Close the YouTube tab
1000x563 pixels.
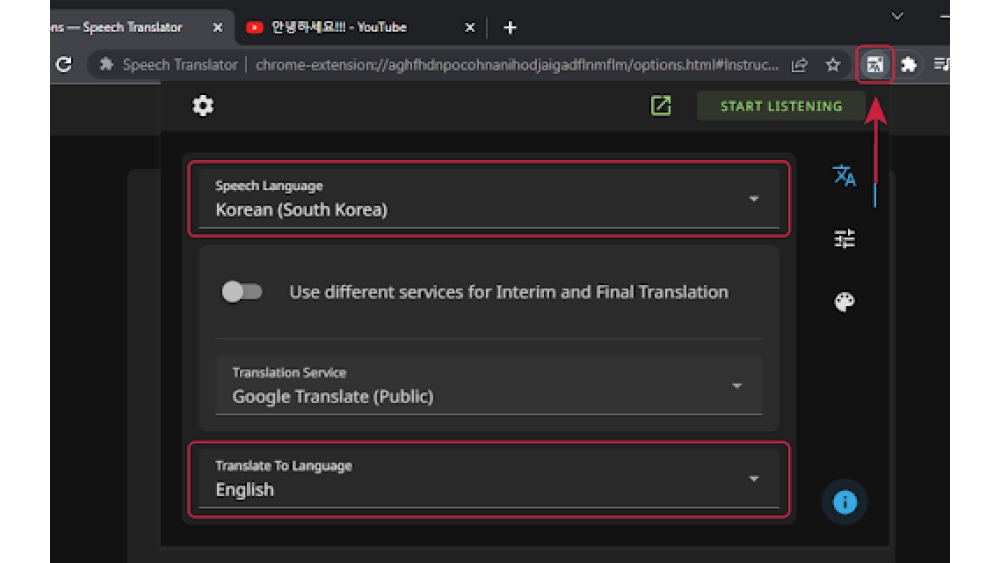[x=470, y=27]
